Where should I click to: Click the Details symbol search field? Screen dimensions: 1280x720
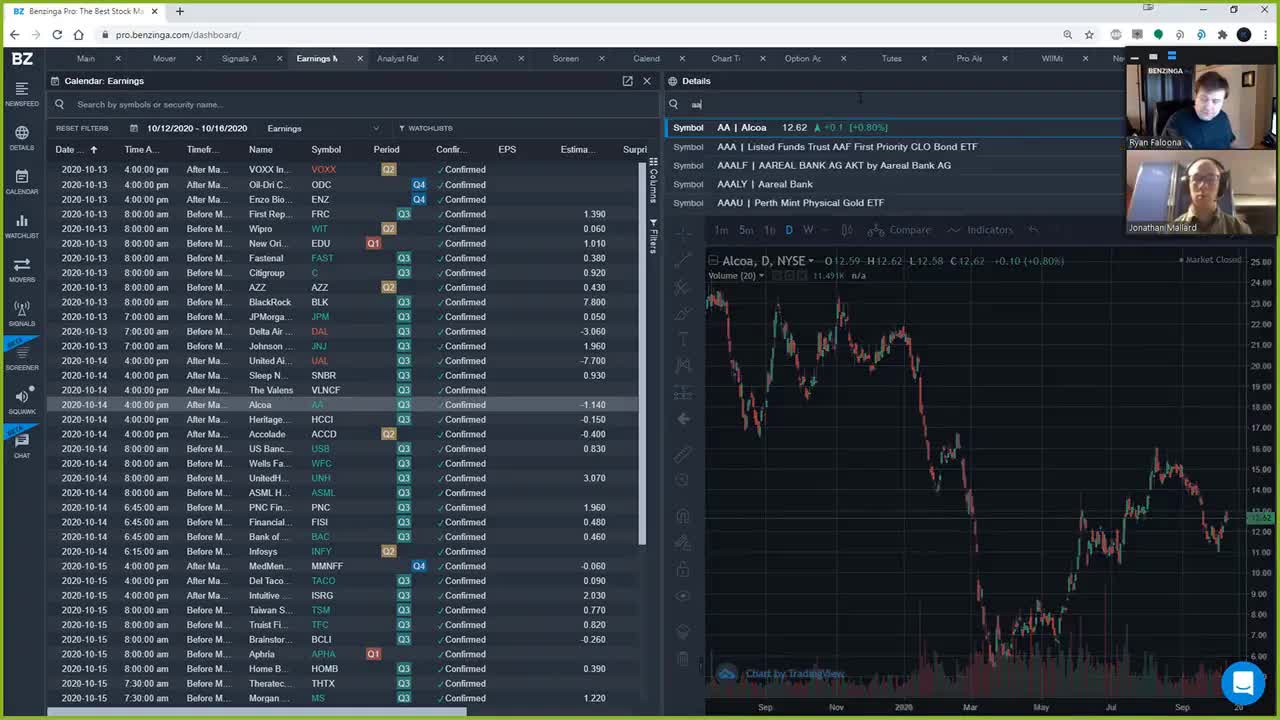point(895,104)
